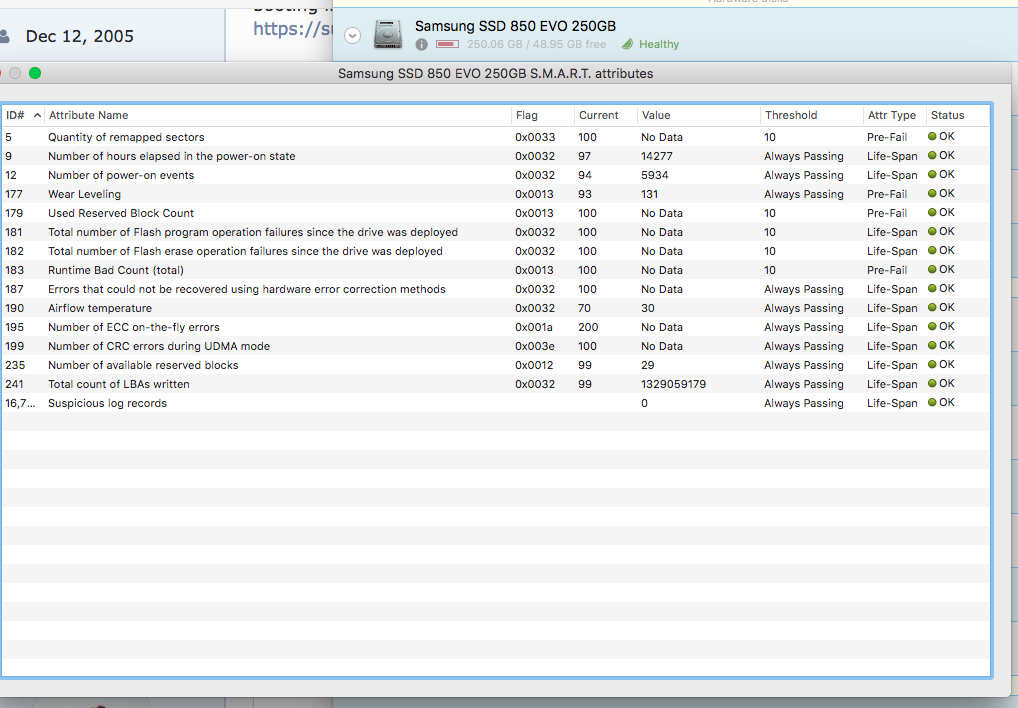Click green OK status dot for Wear Leveling
The width and height of the screenshot is (1018, 708).
932,193
